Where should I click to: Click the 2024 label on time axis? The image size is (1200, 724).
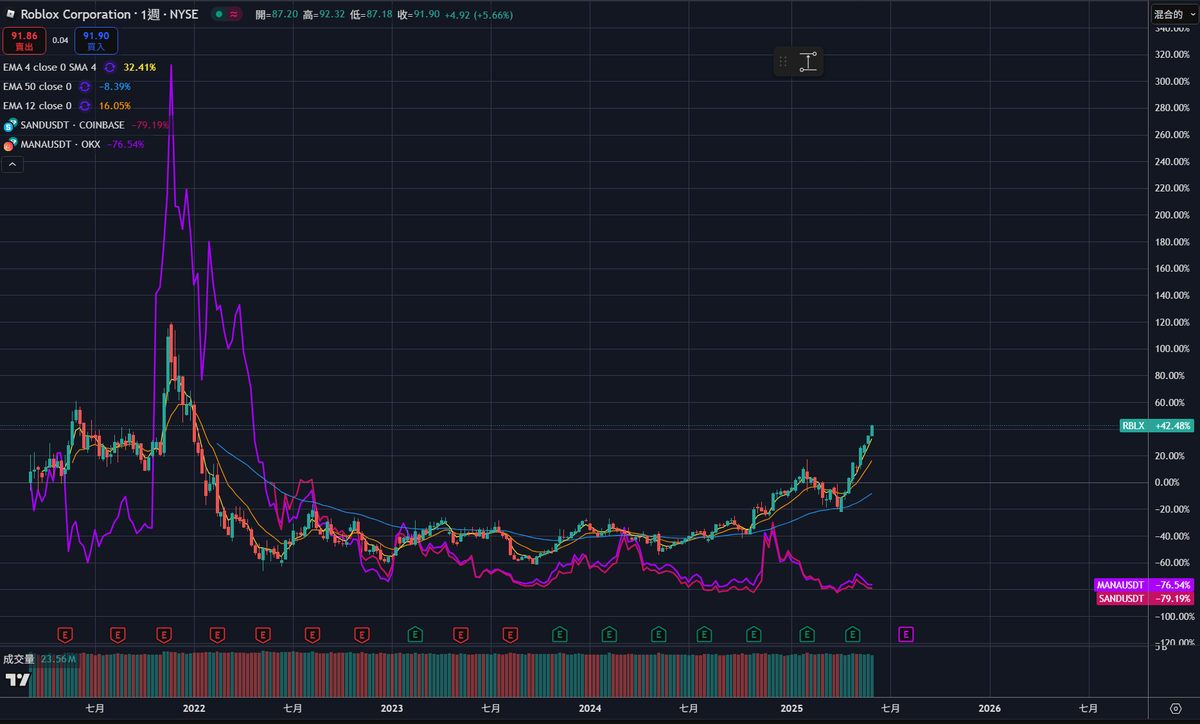point(590,708)
